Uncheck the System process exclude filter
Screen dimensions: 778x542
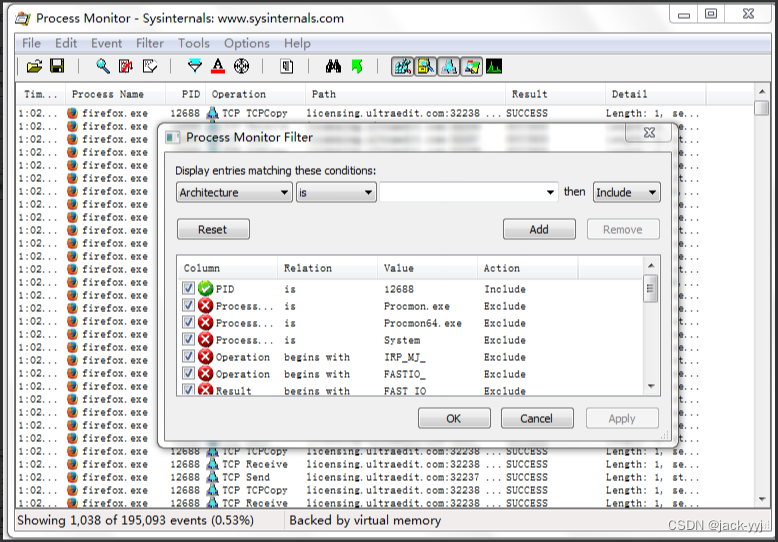coord(188,339)
